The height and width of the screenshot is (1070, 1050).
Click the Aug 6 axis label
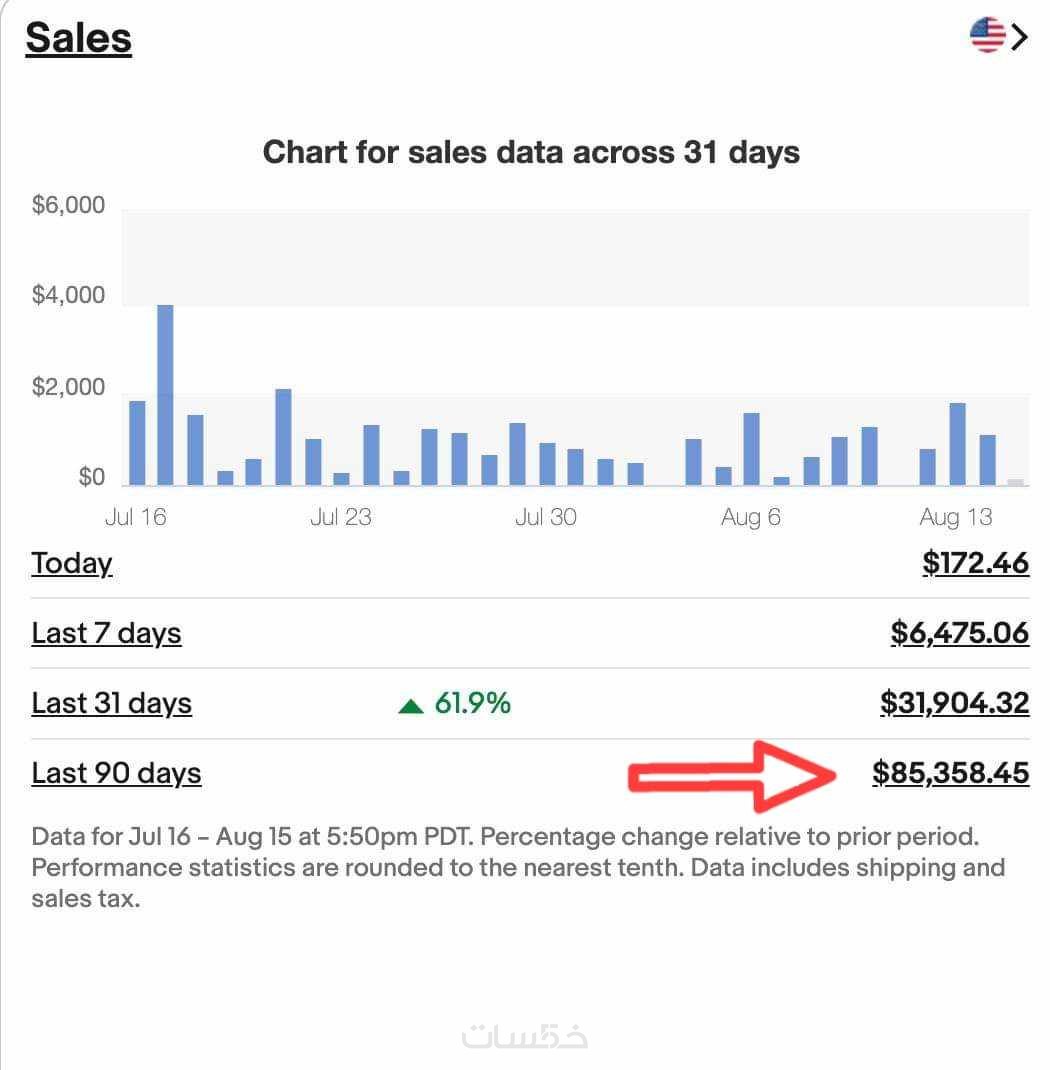click(750, 517)
